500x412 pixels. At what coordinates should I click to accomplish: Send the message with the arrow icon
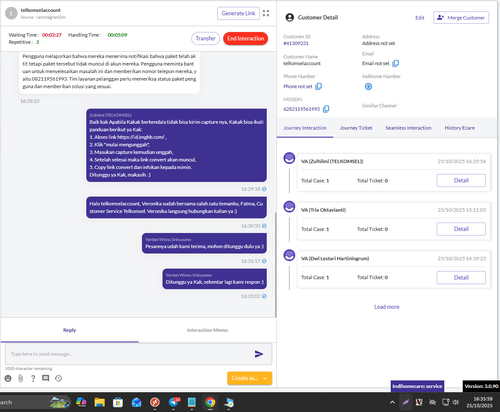[259, 354]
